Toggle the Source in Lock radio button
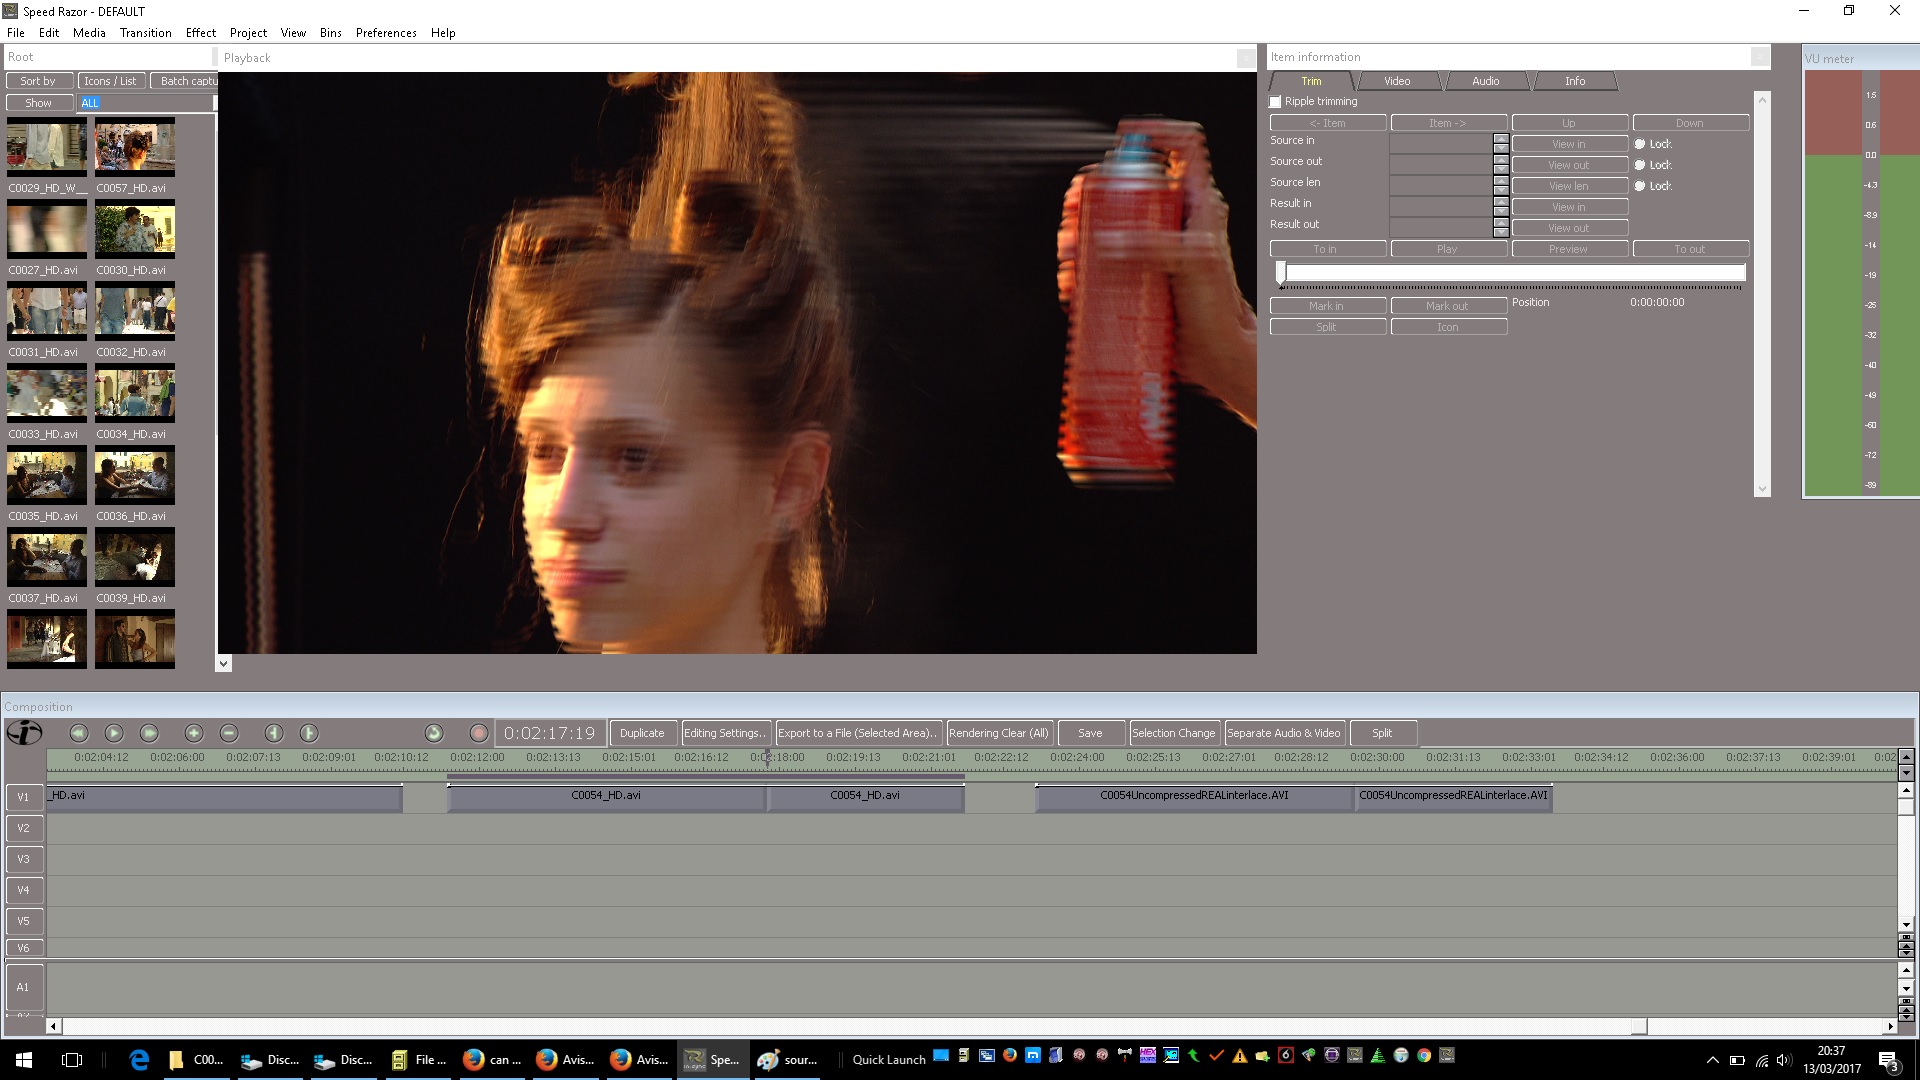This screenshot has height=1080, width=1920. tap(1640, 144)
